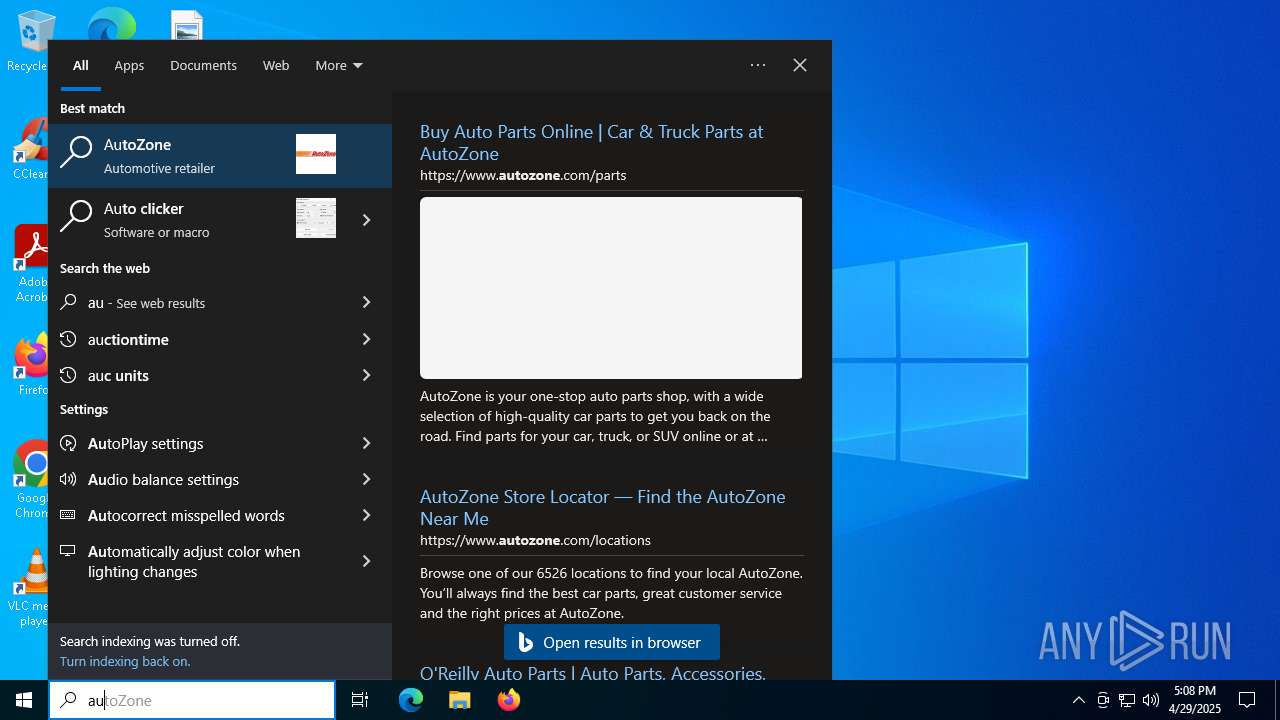Open search options ellipsis menu
The image size is (1280, 720).
point(758,65)
